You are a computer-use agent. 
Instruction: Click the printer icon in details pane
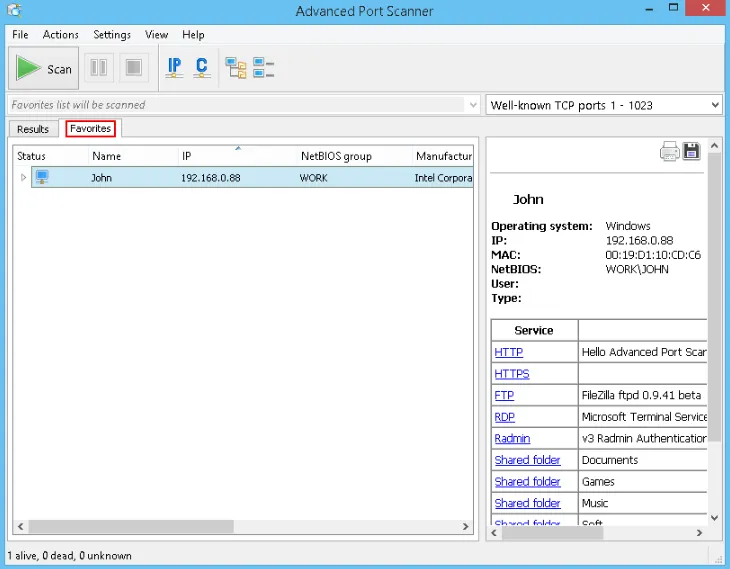point(669,151)
